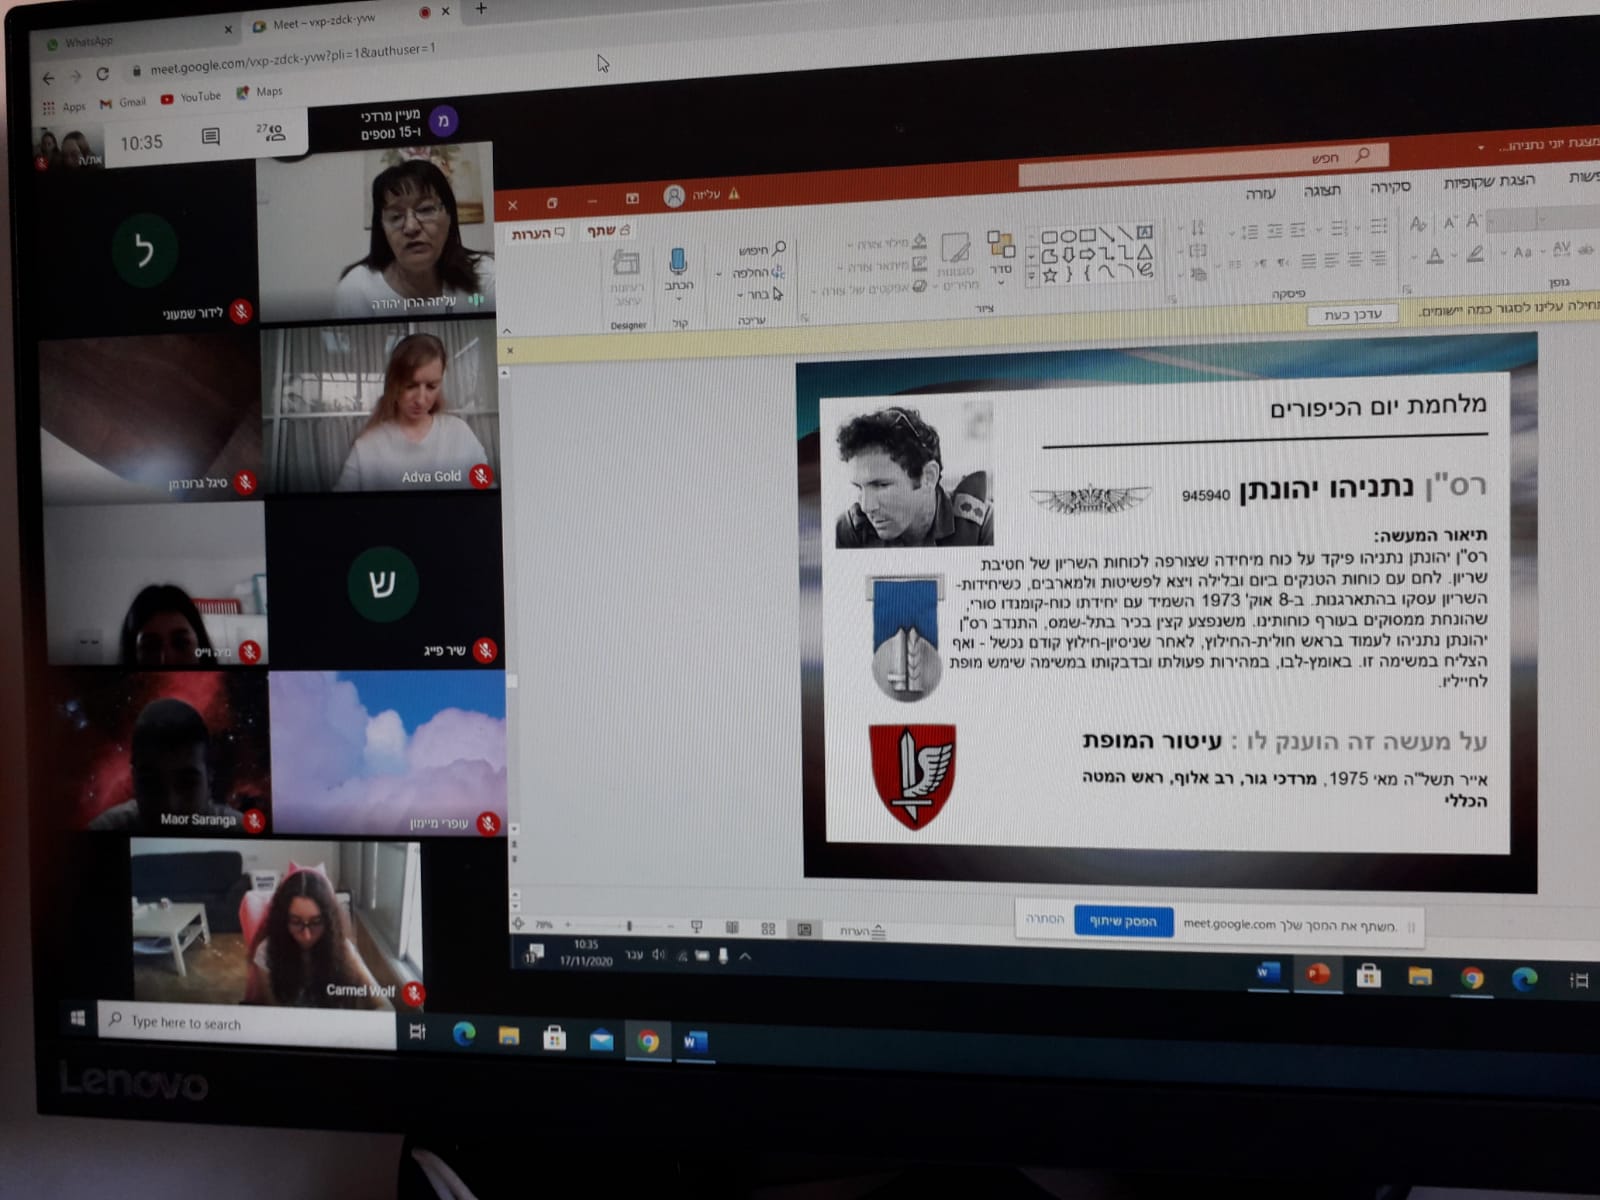Click Chrome icon on local Windows taskbar
Image resolution: width=1600 pixels, height=1200 pixels.
(648, 1042)
